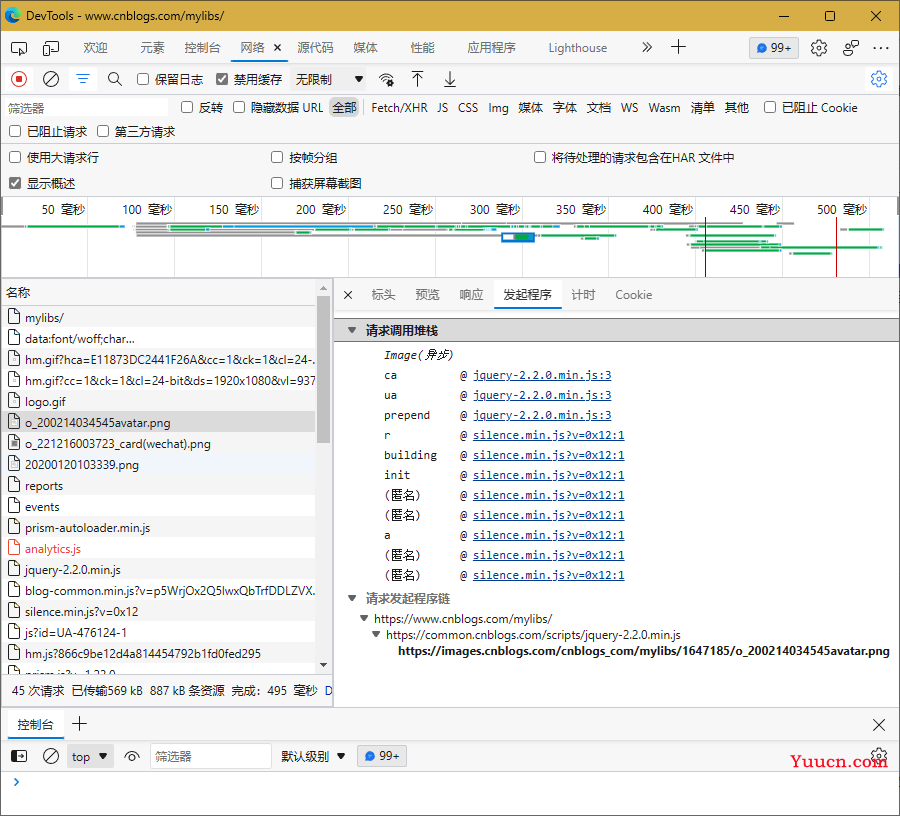Image resolution: width=900 pixels, height=816 pixels.
Task: Open network settings blue gear
Action: coord(879,79)
